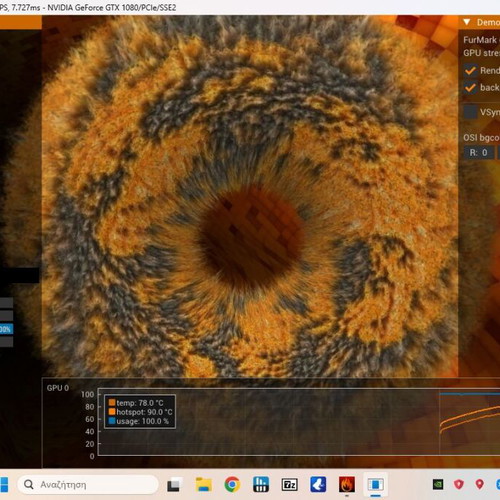The width and height of the screenshot is (500, 500).
Task: Click the Windows search box
Action: 88,484
